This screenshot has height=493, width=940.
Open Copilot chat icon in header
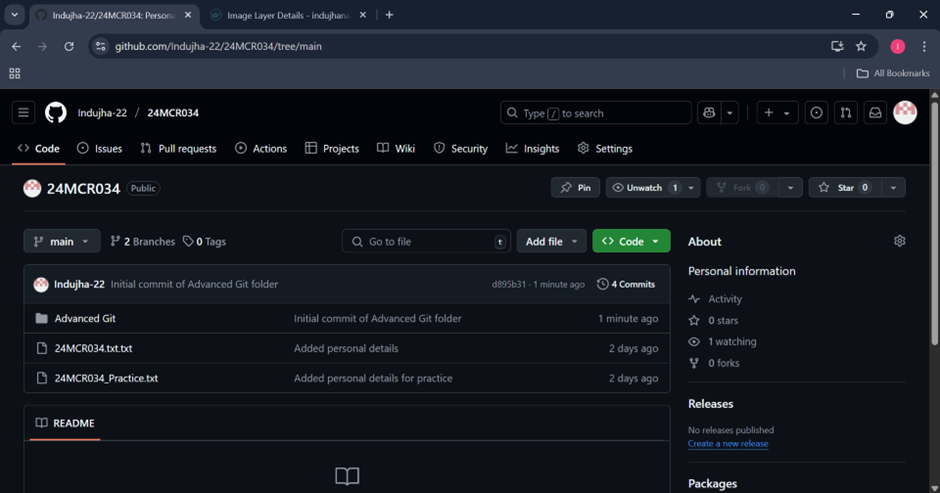pos(709,113)
